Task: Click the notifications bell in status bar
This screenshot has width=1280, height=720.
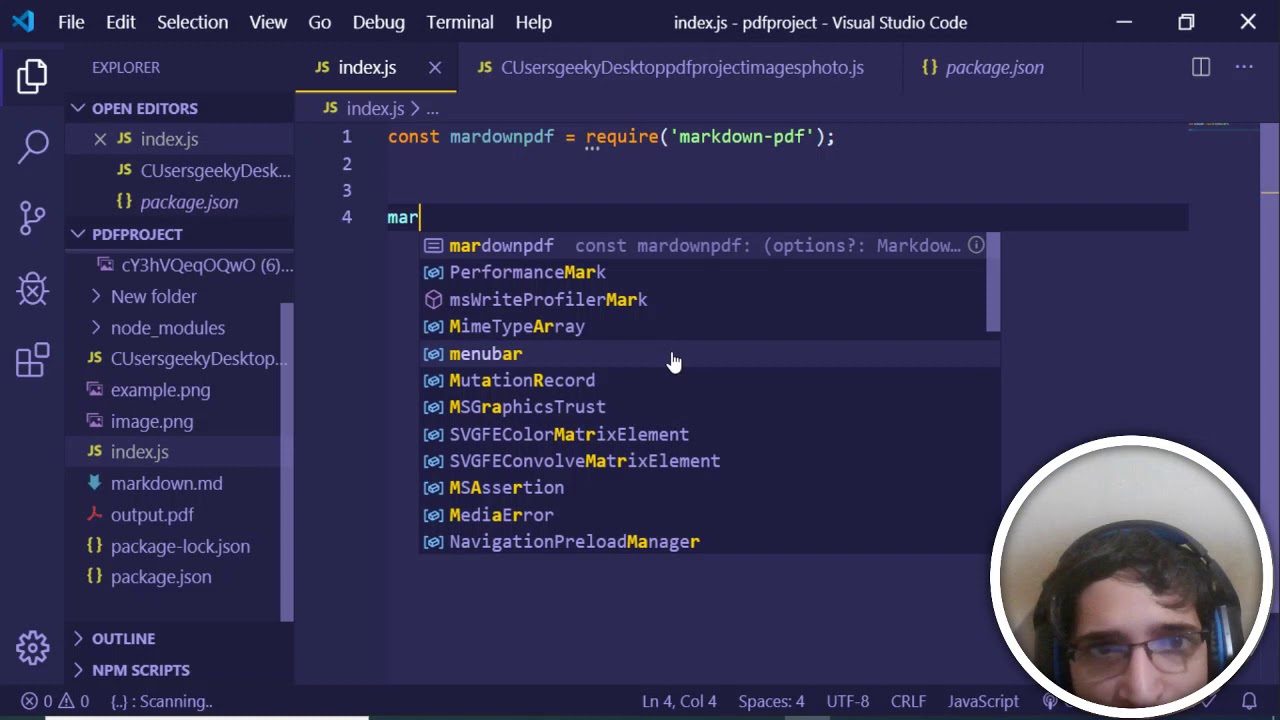Action: [x=1249, y=701]
